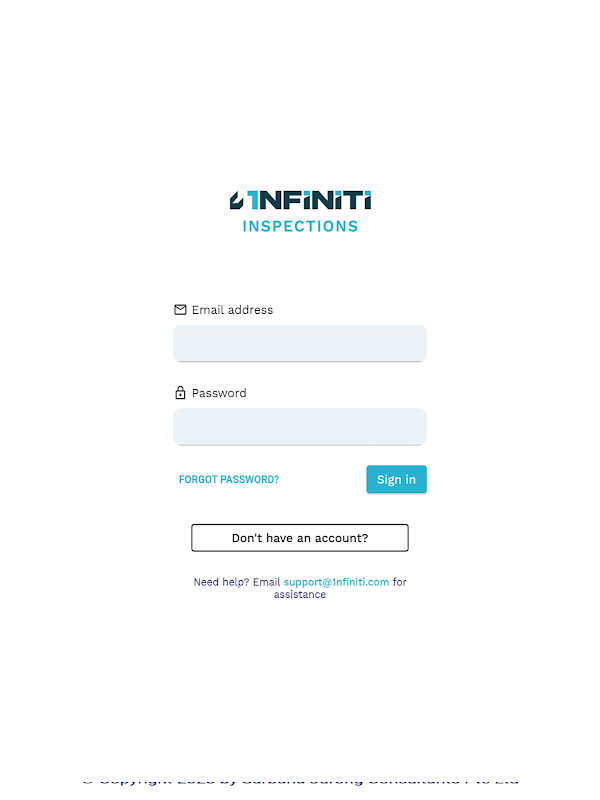Click the arrow emblem left of 1NFINITI logo
Viewport: 600px width, 800px height.
point(237,200)
